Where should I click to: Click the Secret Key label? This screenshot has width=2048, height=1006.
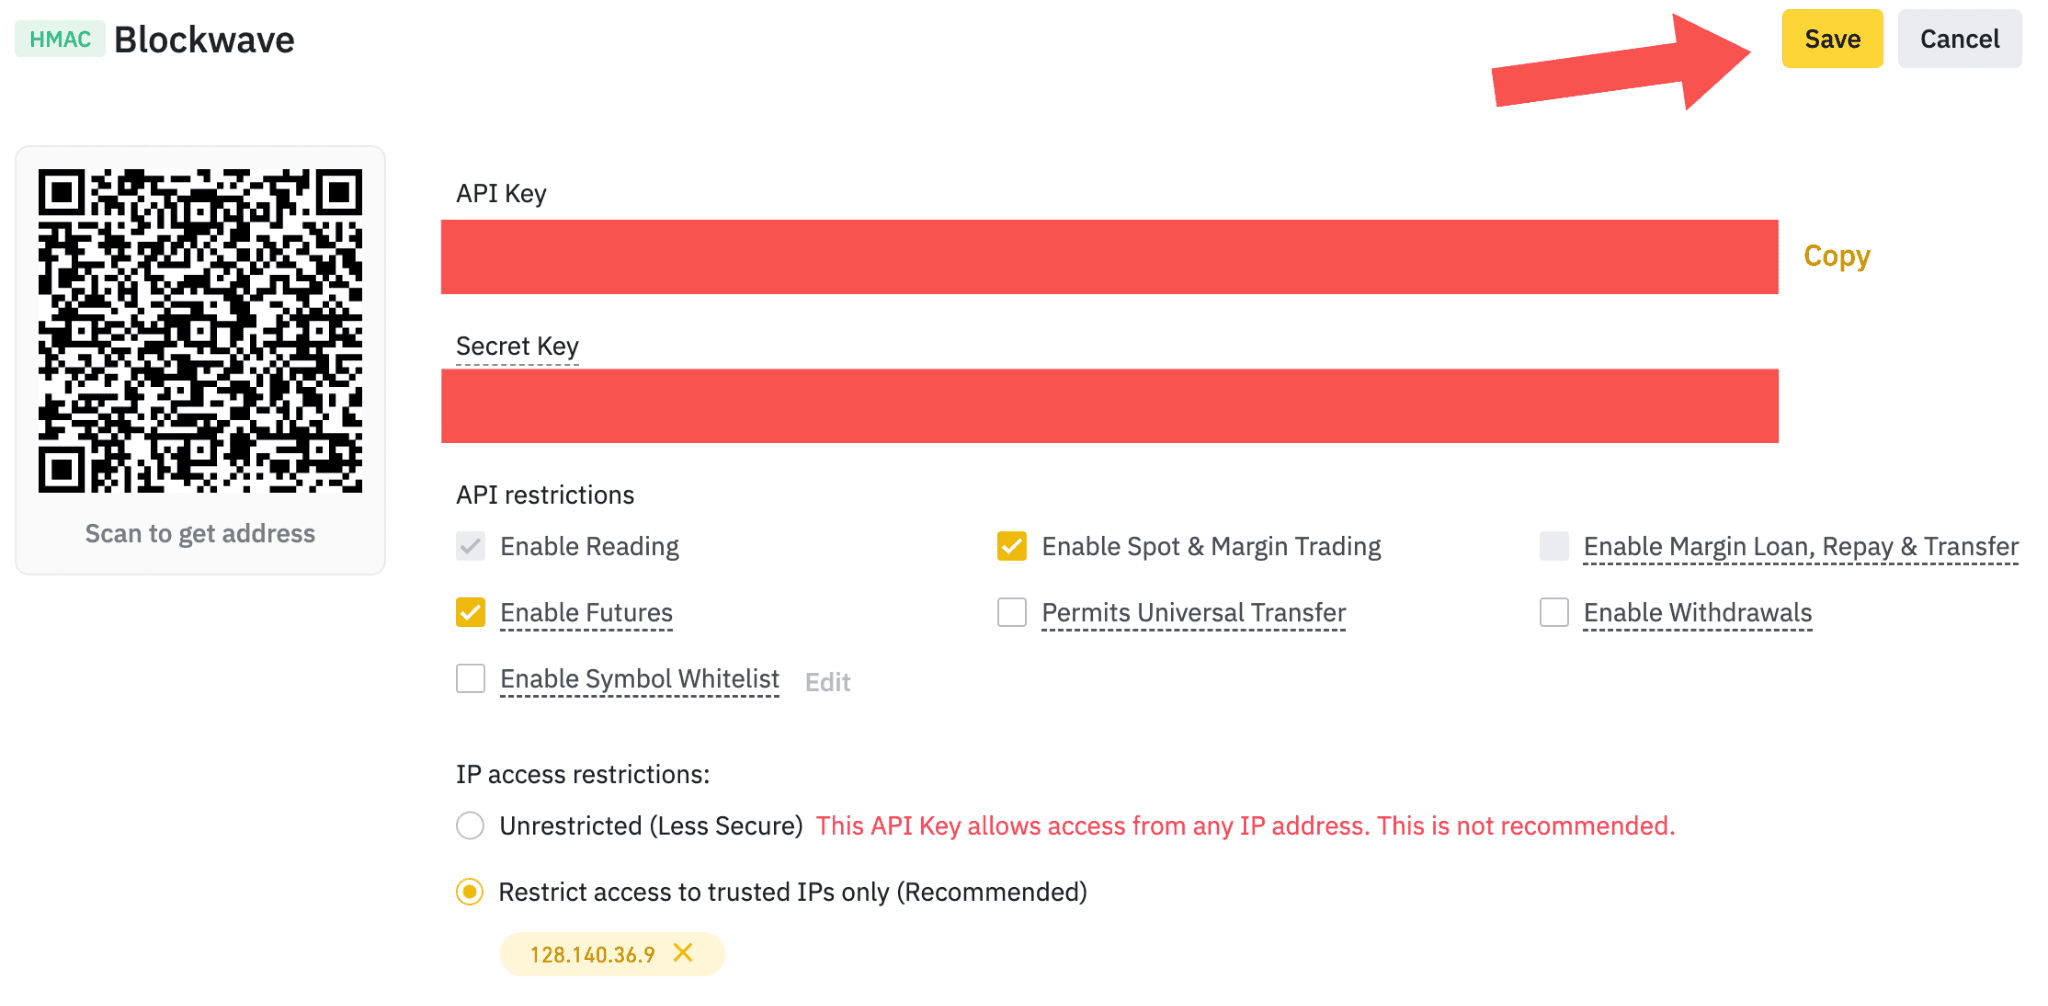pos(517,346)
